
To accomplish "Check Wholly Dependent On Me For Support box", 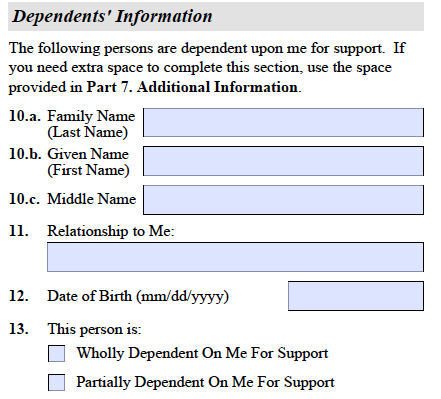I will [56, 353].
